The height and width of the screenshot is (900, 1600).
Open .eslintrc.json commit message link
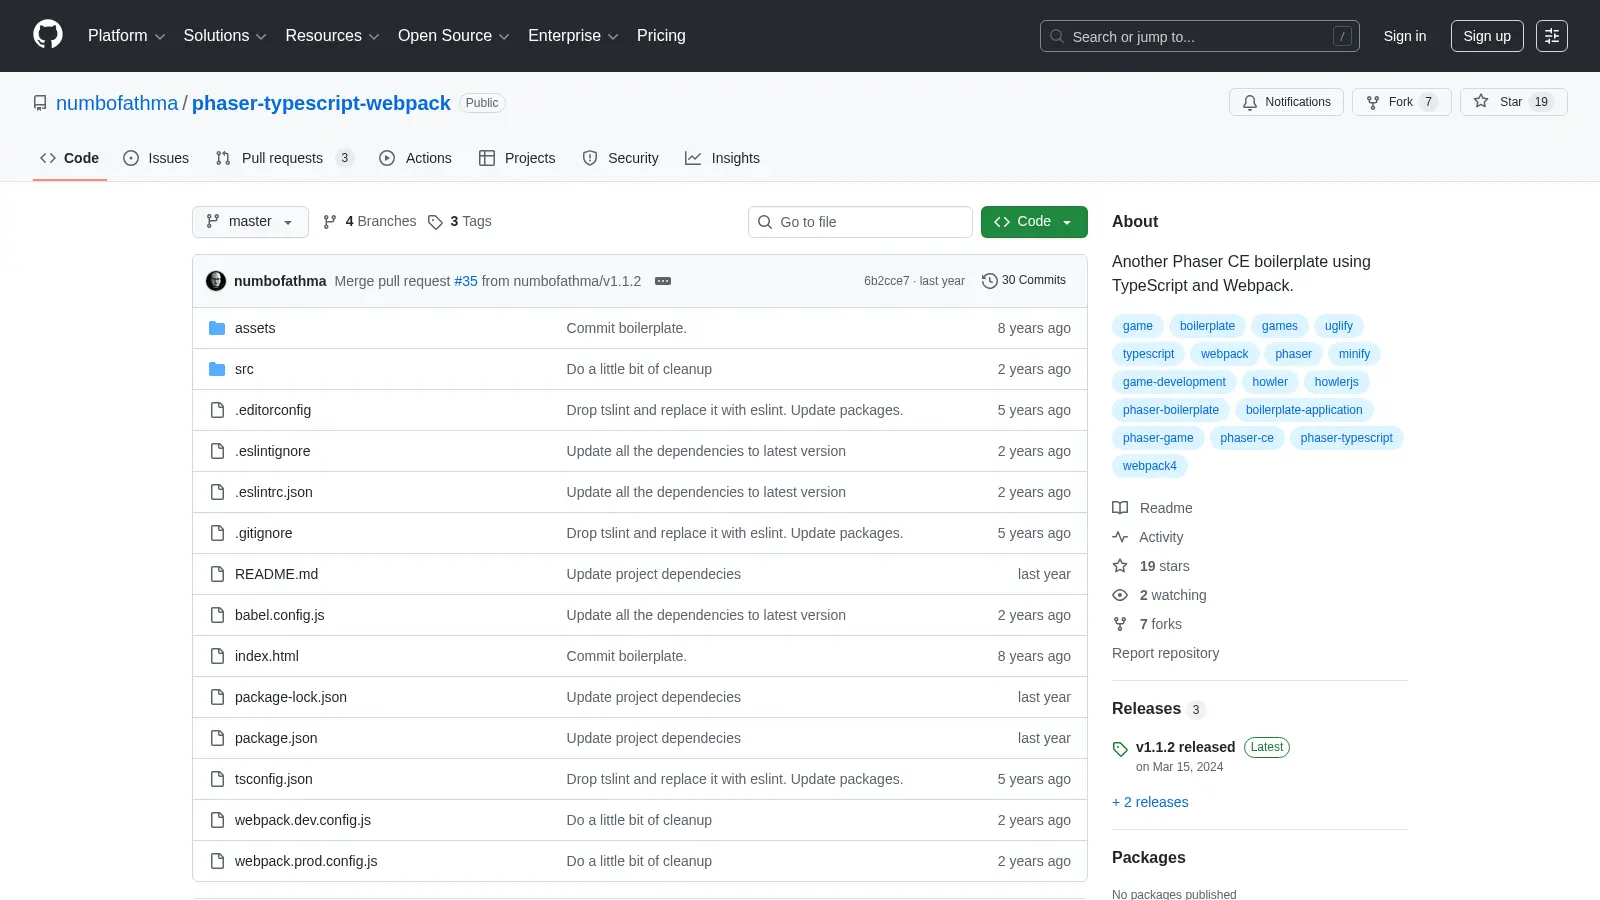(706, 492)
